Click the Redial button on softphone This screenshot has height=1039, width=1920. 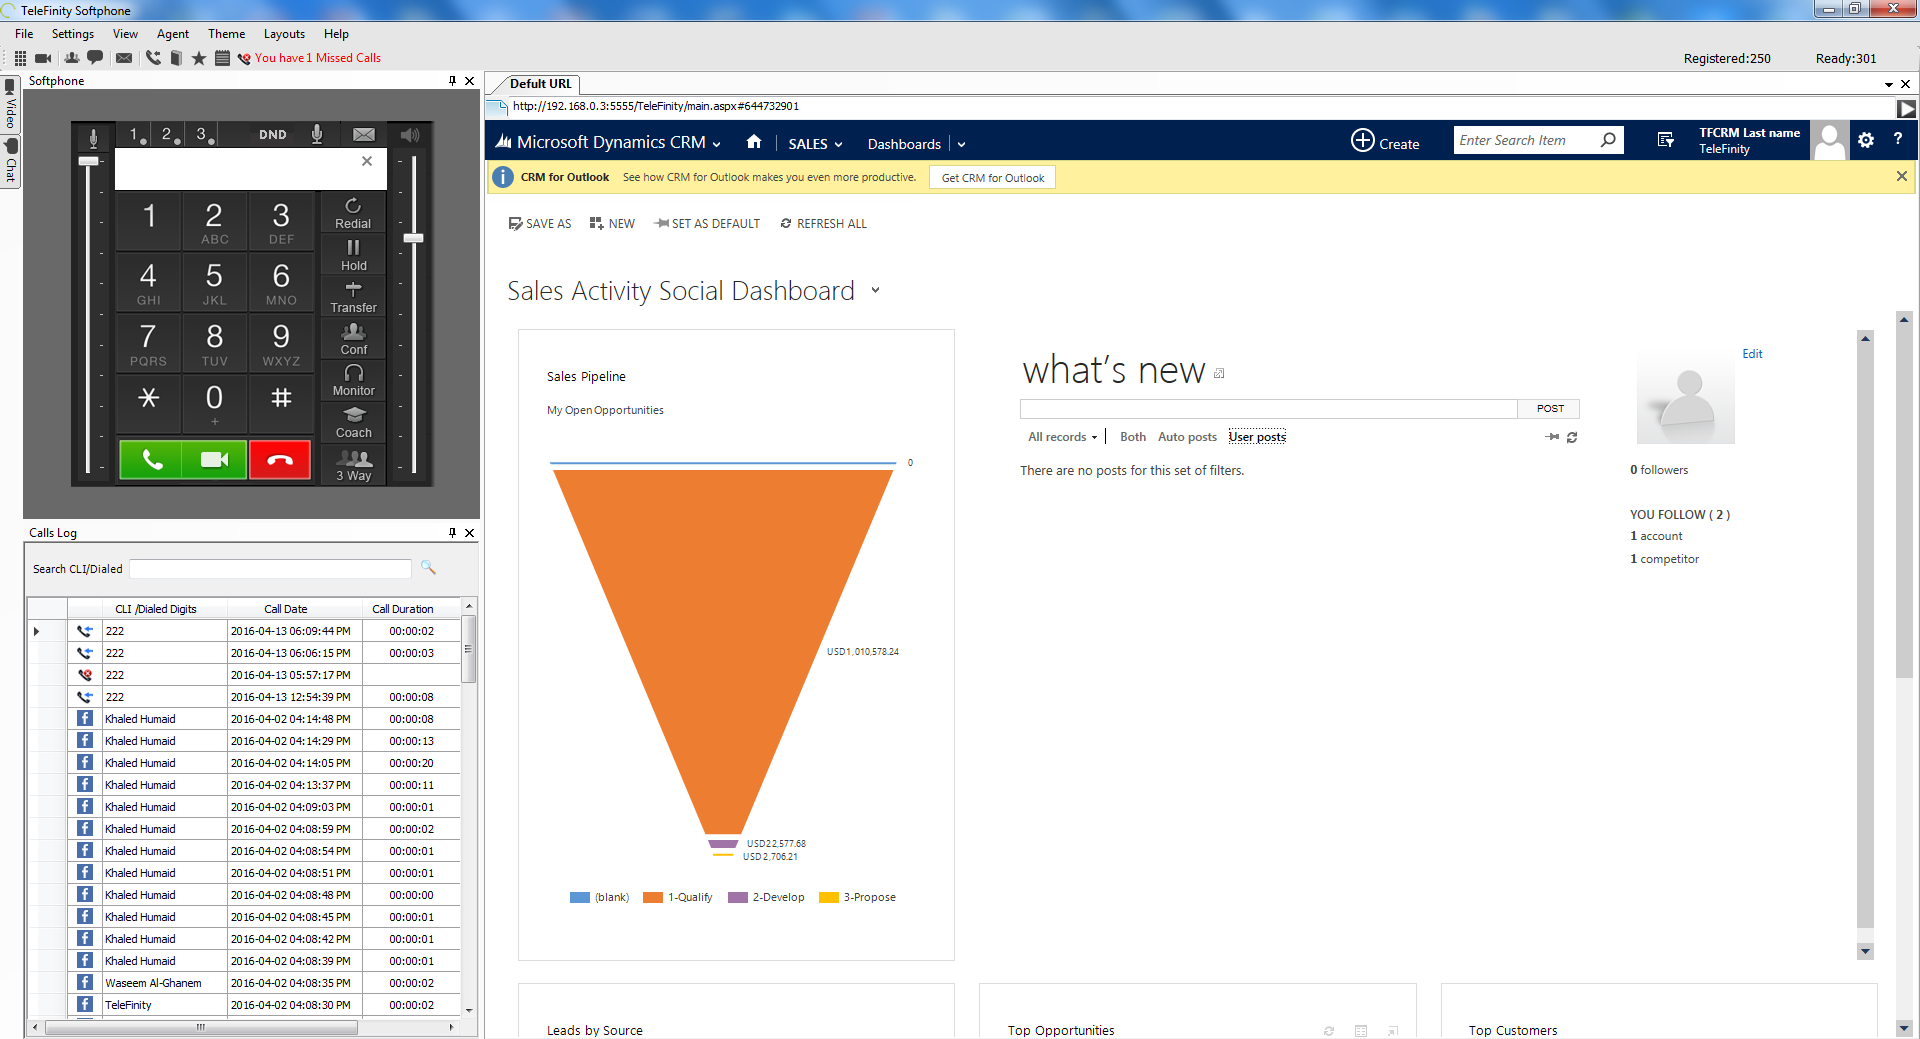pyautogui.click(x=353, y=213)
